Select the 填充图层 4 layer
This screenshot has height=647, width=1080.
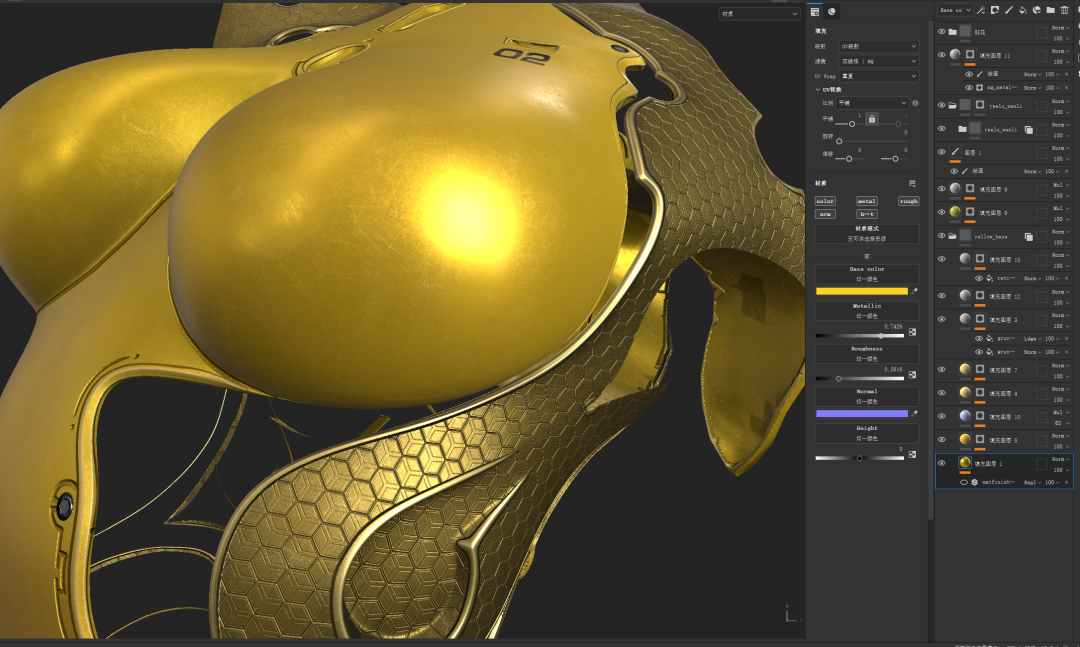(x=1004, y=393)
